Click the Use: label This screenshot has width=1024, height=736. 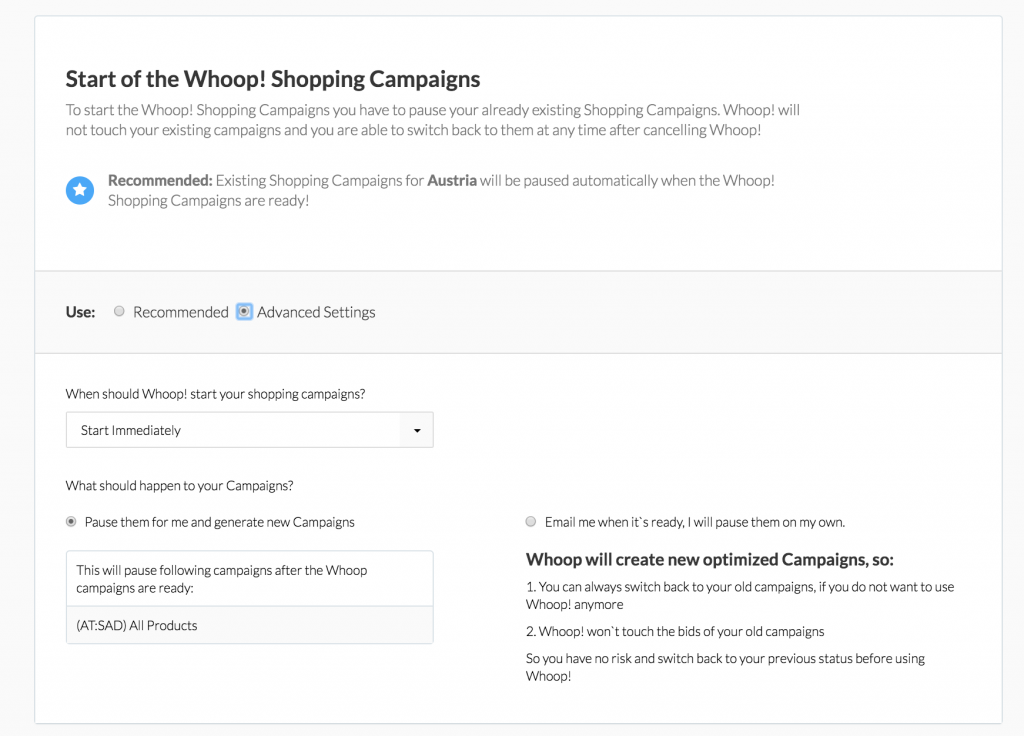(80, 312)
